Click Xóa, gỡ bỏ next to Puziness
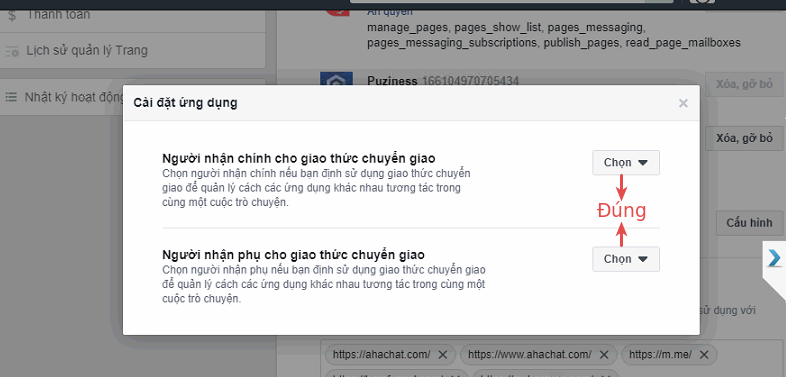Viewport: 786px width, 377px height. click(x=744, y=84)
